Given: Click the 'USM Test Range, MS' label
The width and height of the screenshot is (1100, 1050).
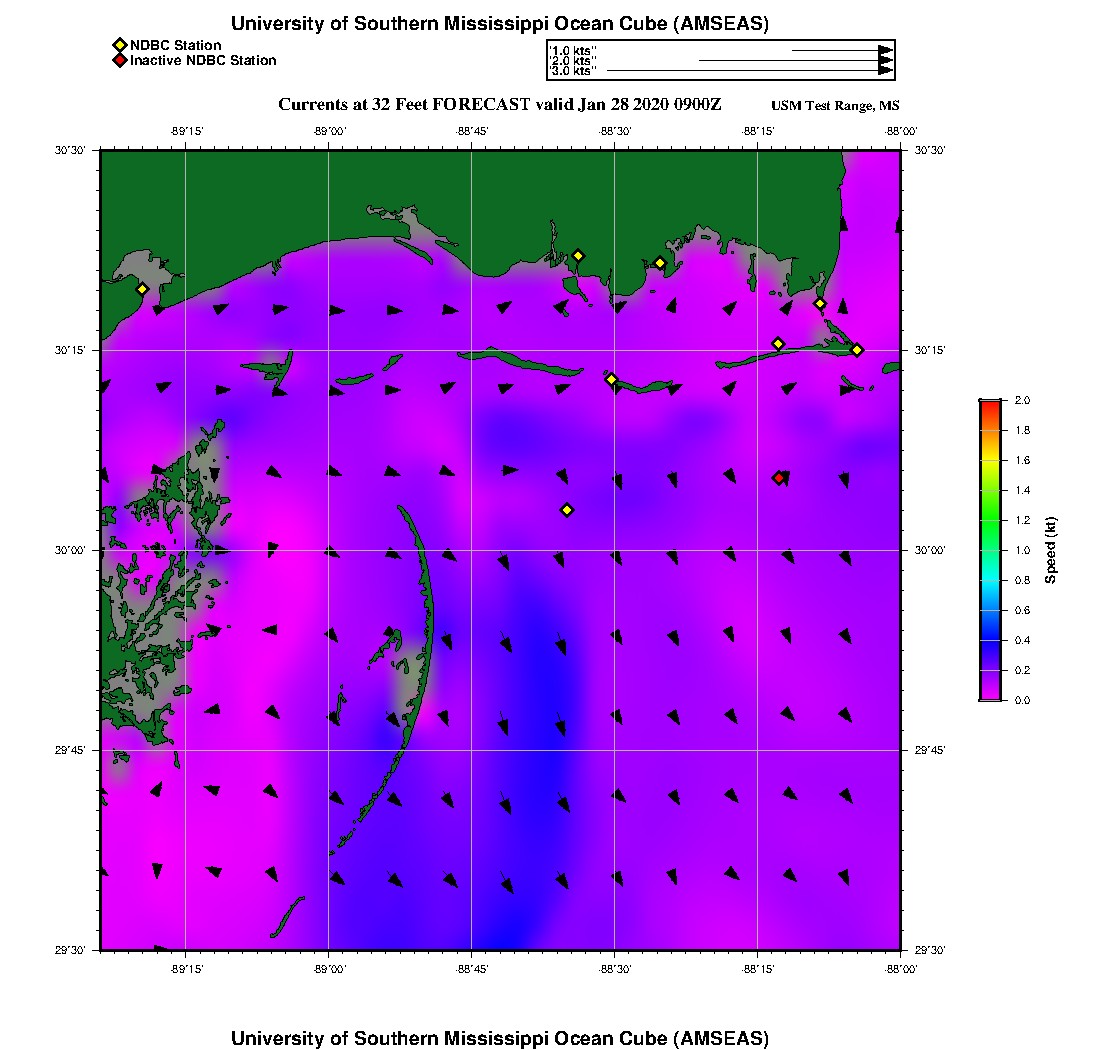Looking at the screenshot, I should 835,106.
